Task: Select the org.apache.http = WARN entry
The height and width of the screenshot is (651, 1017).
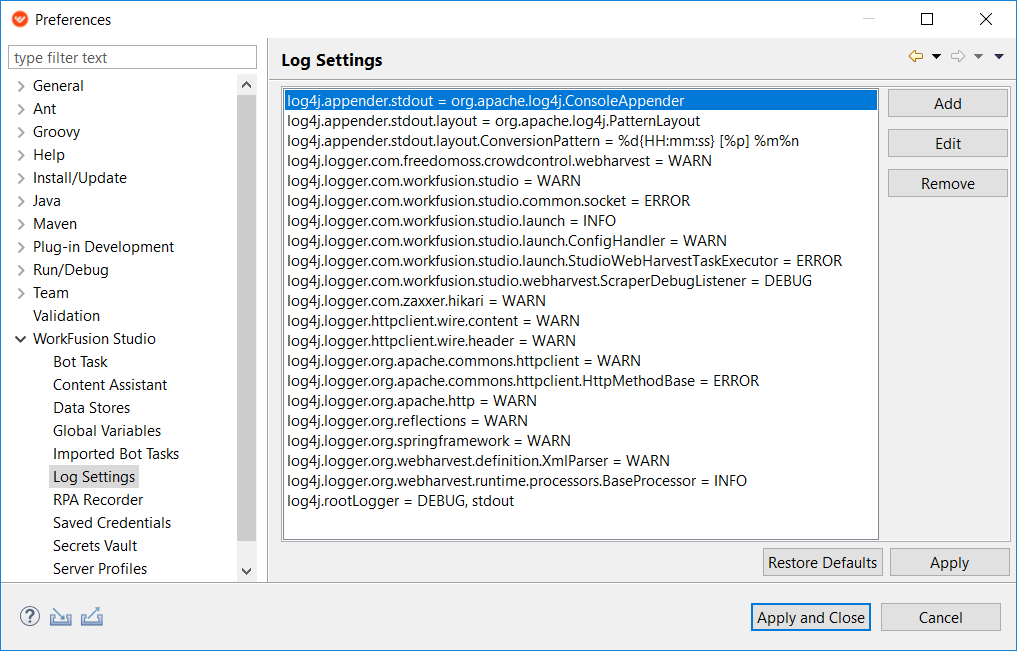Action: point(580,401)
